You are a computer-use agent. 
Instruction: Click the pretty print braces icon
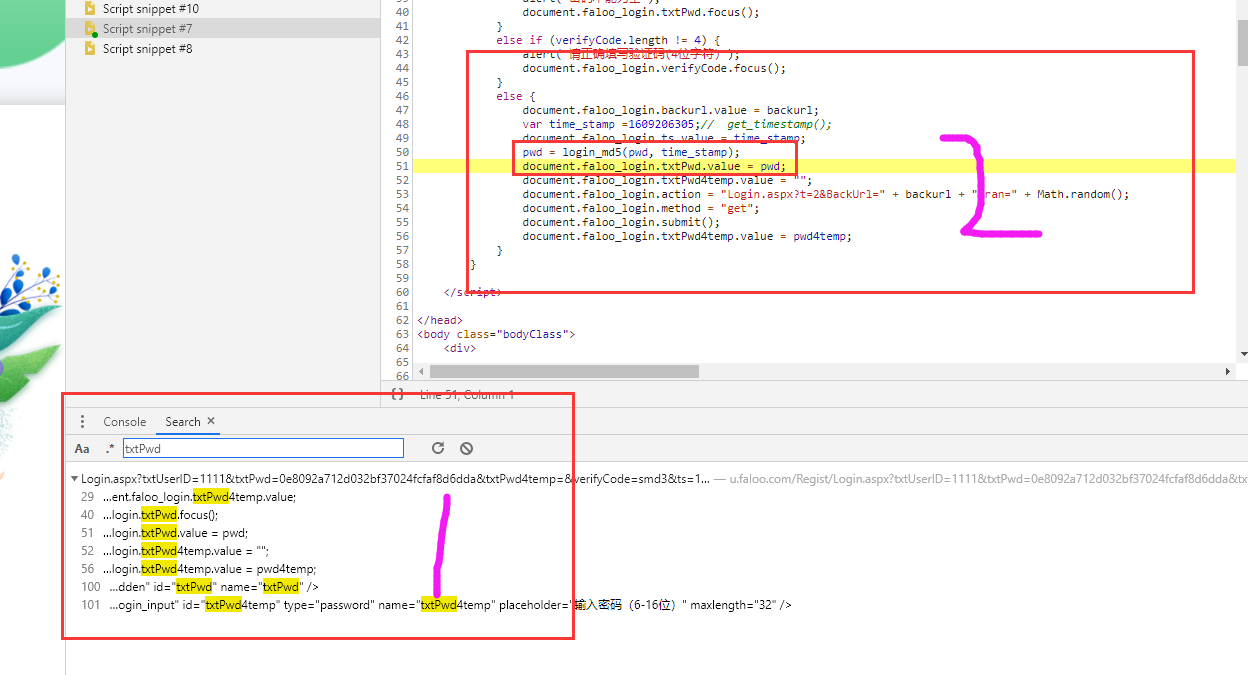(x=397, y=394)
